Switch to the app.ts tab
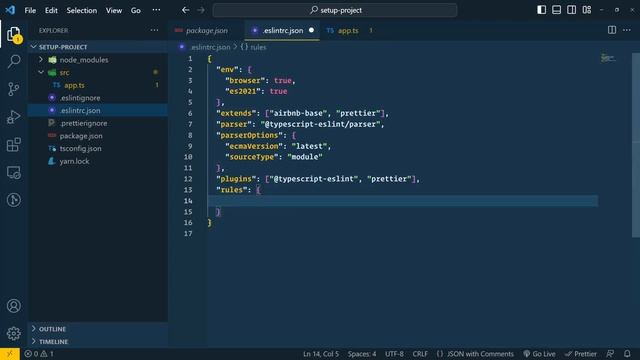Image resolution: width=640 pixels, height=360 pixels. [348, 30]
